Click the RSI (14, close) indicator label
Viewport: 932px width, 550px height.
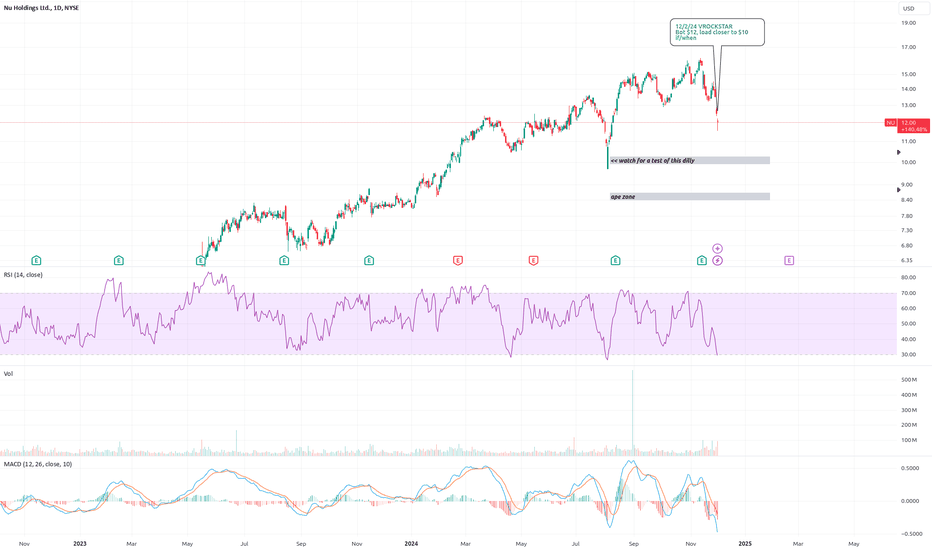pos(23,275)
